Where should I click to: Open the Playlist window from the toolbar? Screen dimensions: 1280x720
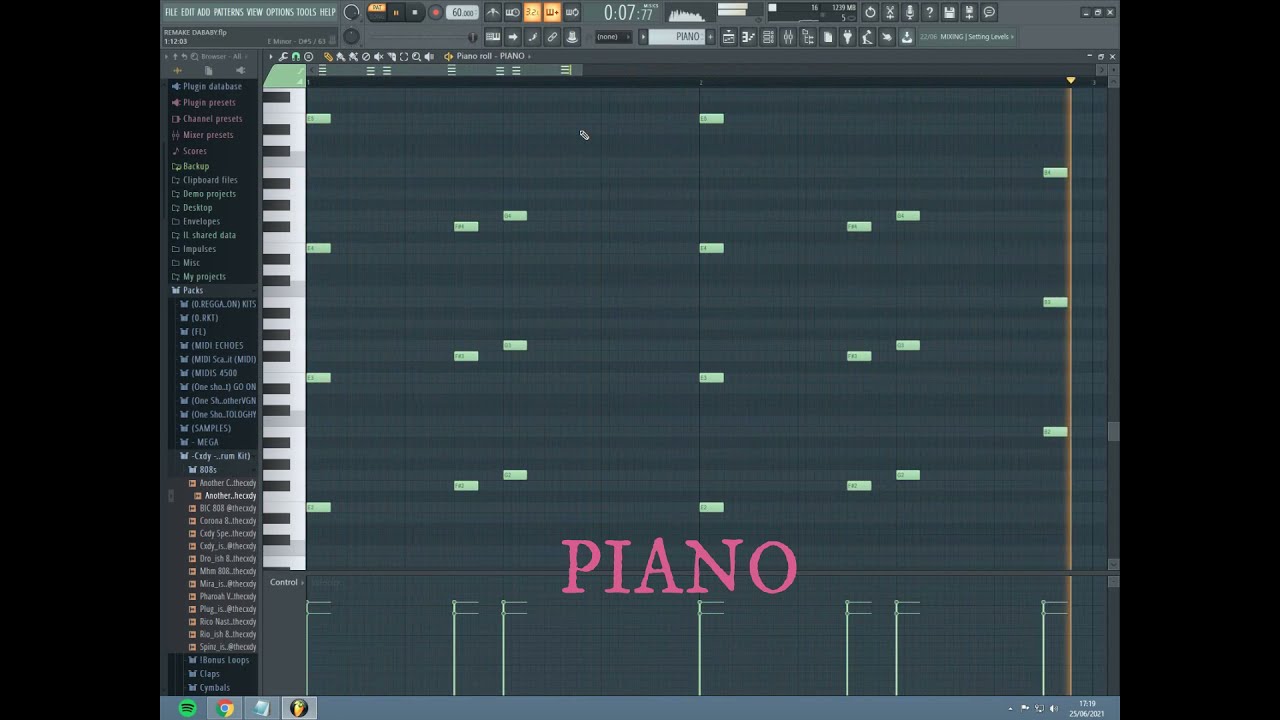(x=729, y=37)
